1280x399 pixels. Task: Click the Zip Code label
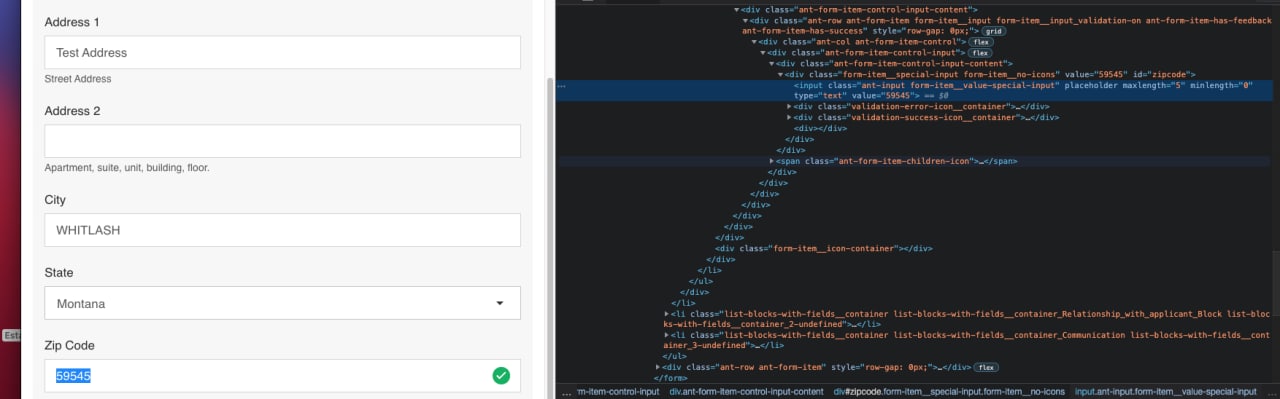tap(69, 346)
